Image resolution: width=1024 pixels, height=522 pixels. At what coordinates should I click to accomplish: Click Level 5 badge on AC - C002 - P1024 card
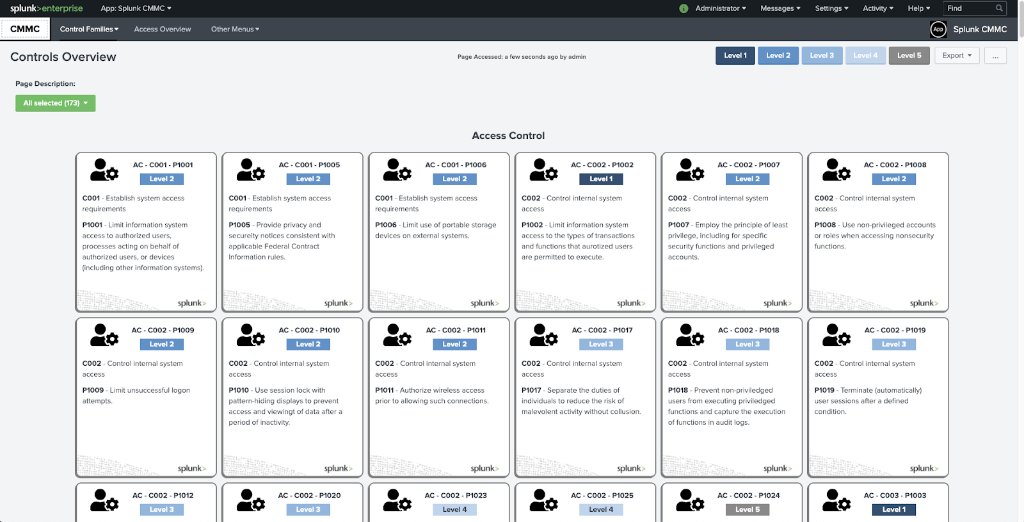pyautogui.click(x=747, y=510)
